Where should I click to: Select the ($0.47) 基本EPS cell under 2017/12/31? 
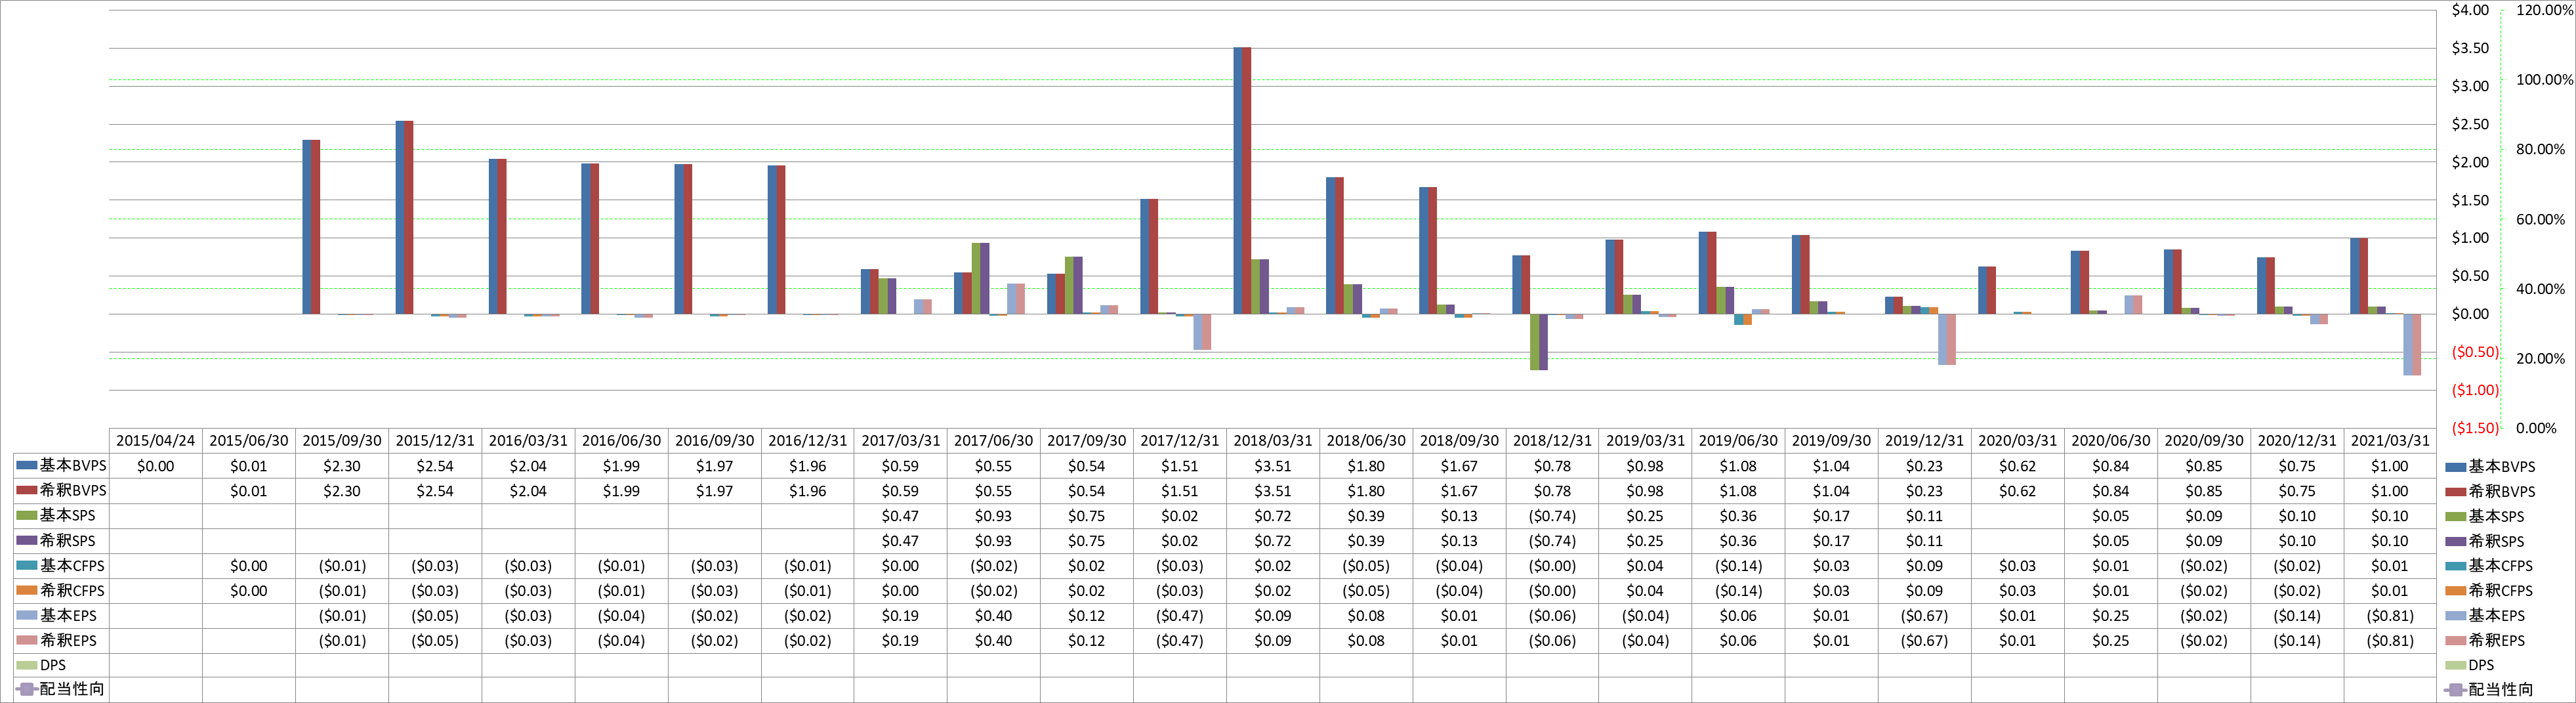[x=1180, y=616]
